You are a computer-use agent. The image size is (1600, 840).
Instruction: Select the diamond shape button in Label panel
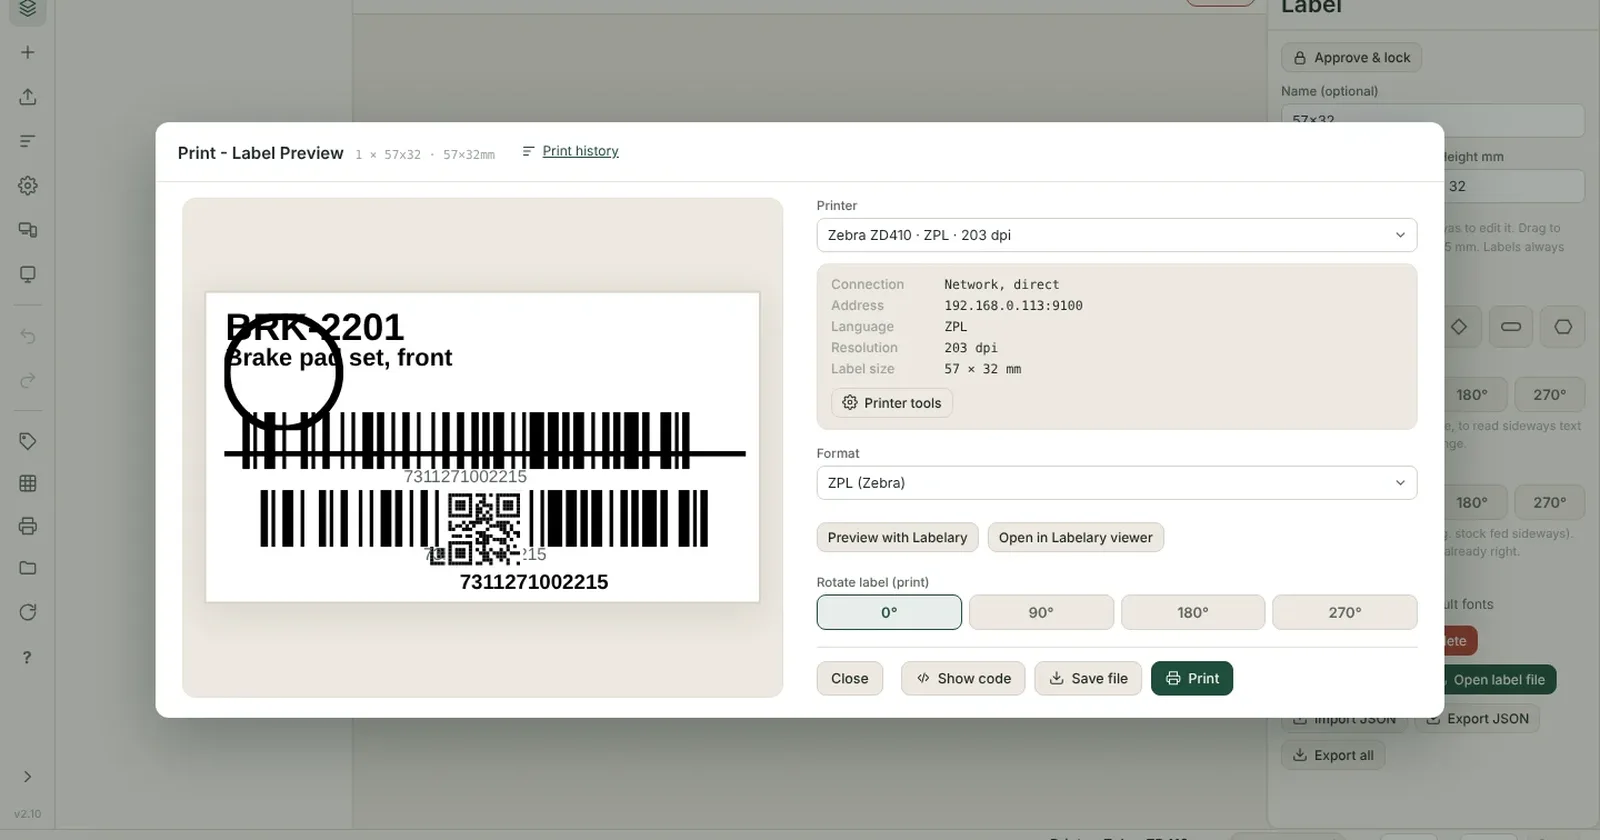pos(1459,327)
